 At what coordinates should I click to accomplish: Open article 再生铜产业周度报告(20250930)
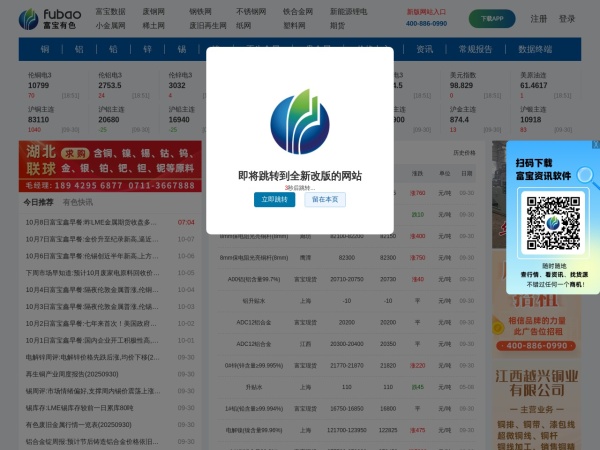coord(72,374)
